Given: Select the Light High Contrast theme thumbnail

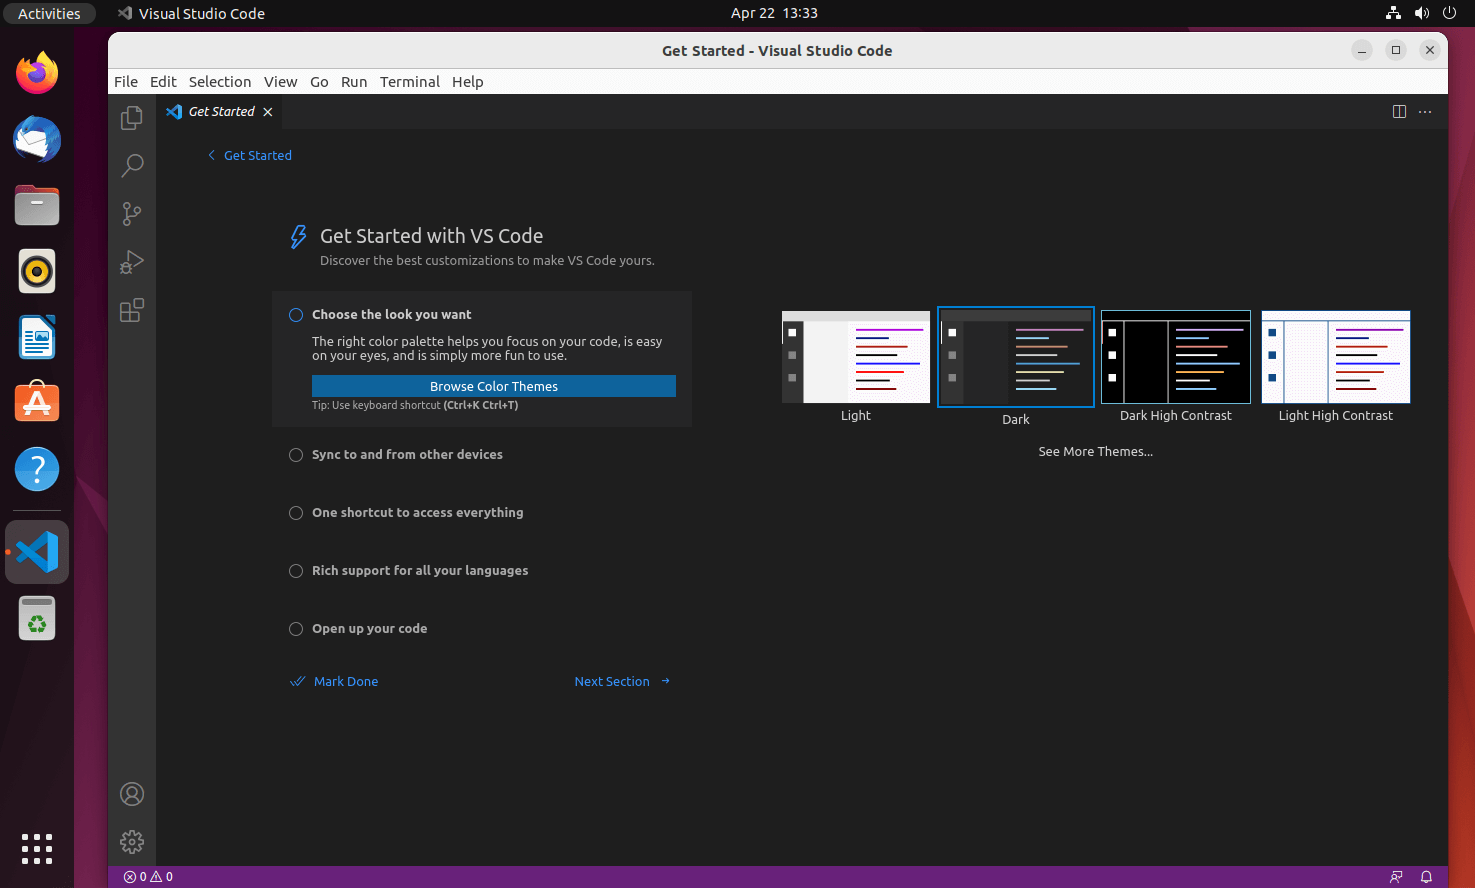Looking at the screenshot, I should tap(1335, 357).
